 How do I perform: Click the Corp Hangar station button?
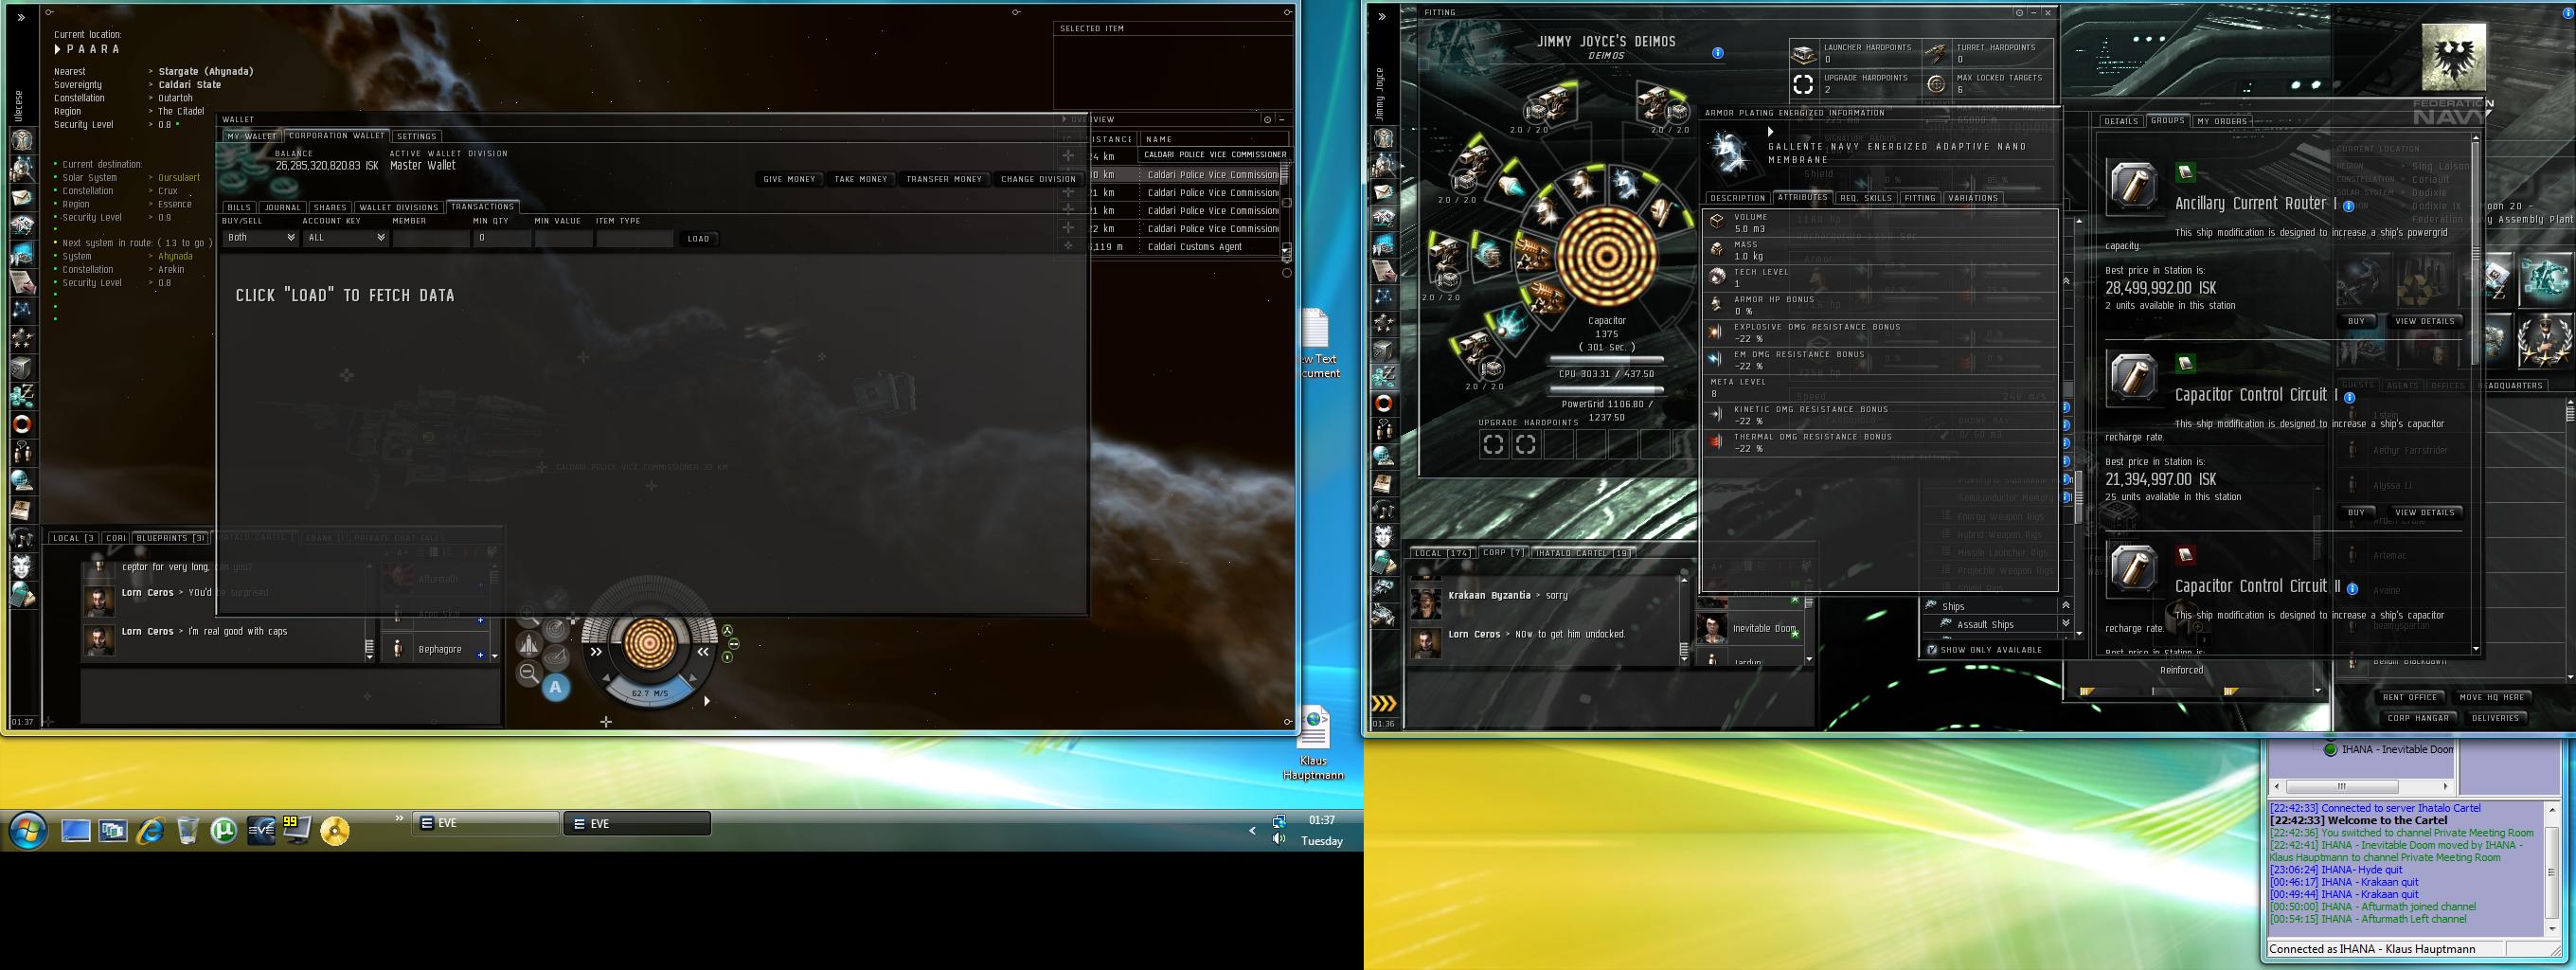click(x=2418, y=718)
